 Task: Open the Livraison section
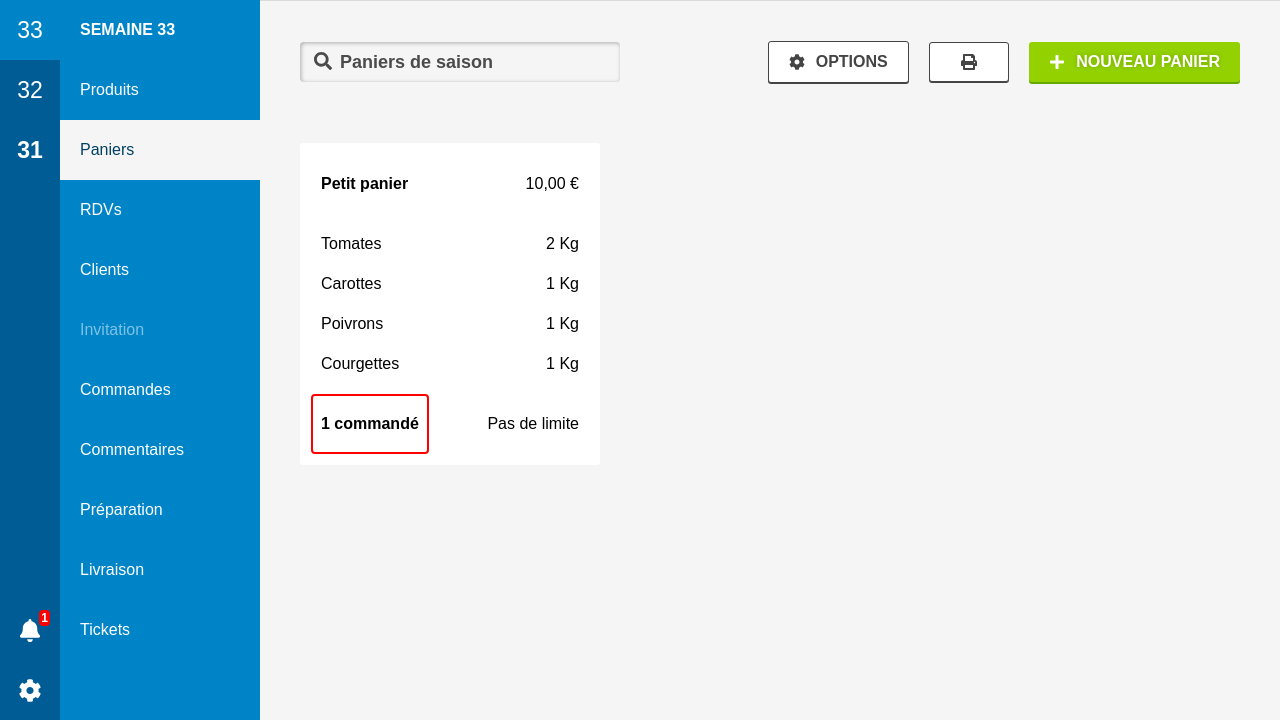tap(112, 570)
